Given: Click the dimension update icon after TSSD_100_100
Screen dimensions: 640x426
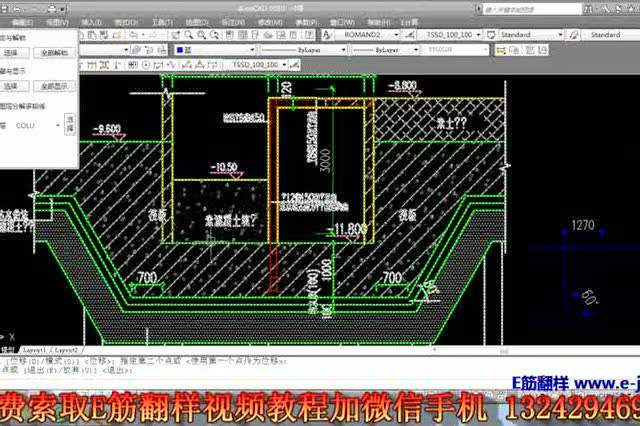Looking at the screenshot, I should tap(295, 65).
